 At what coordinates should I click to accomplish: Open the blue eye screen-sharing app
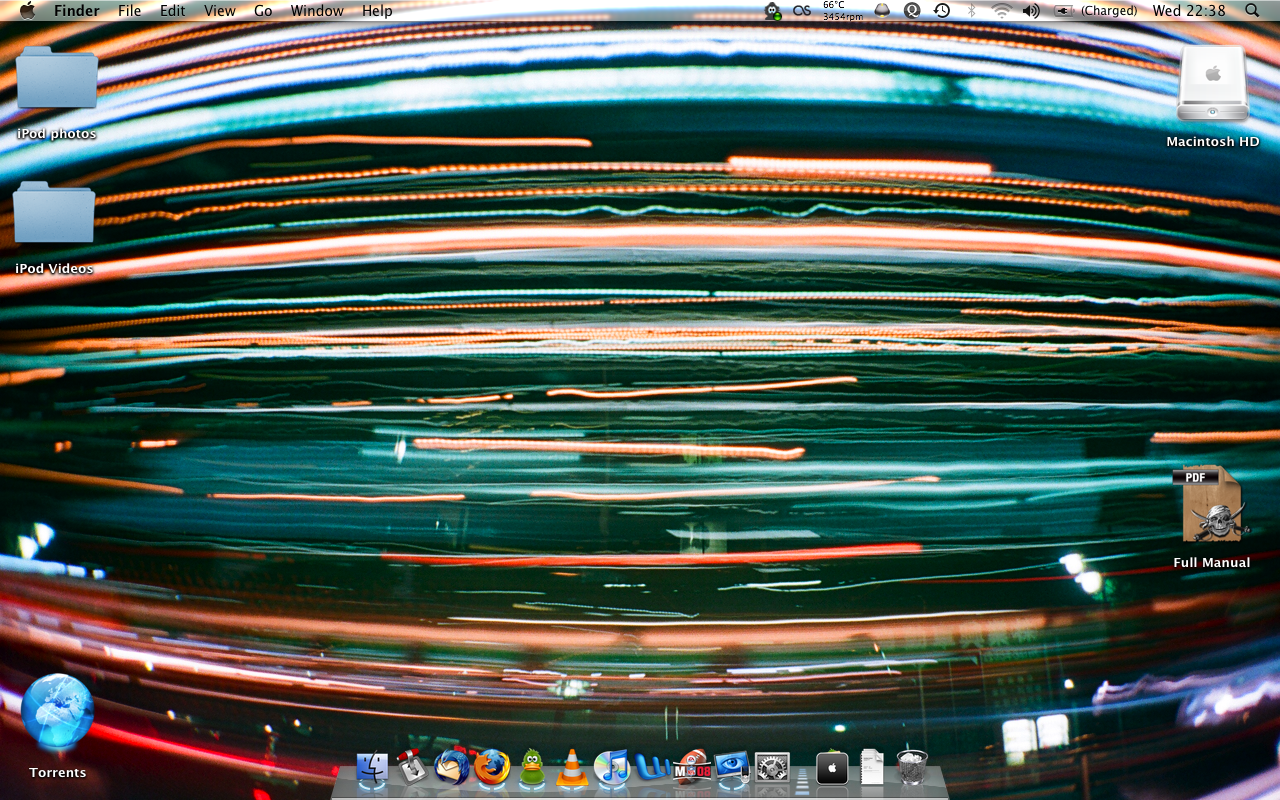tap(732, 768)
